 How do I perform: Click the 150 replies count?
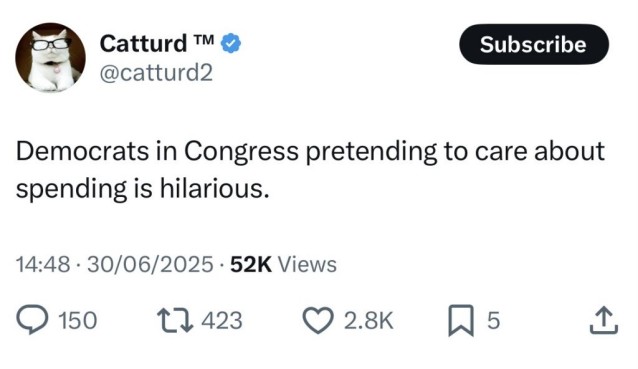(78, 320)
